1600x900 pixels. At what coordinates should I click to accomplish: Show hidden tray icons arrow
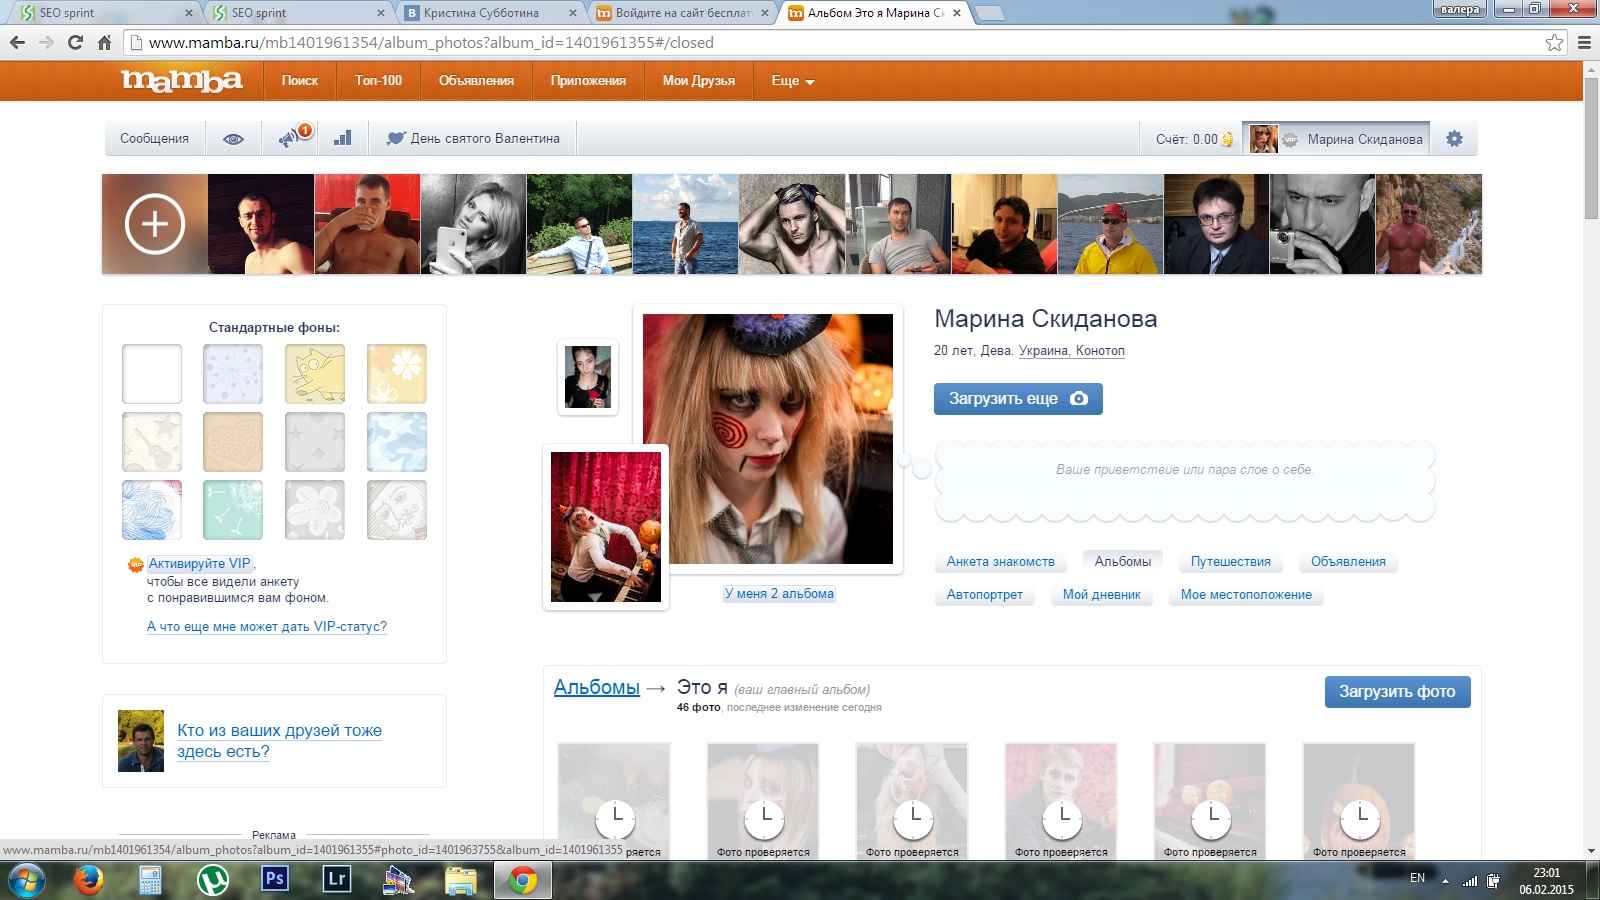[1444, 881]
